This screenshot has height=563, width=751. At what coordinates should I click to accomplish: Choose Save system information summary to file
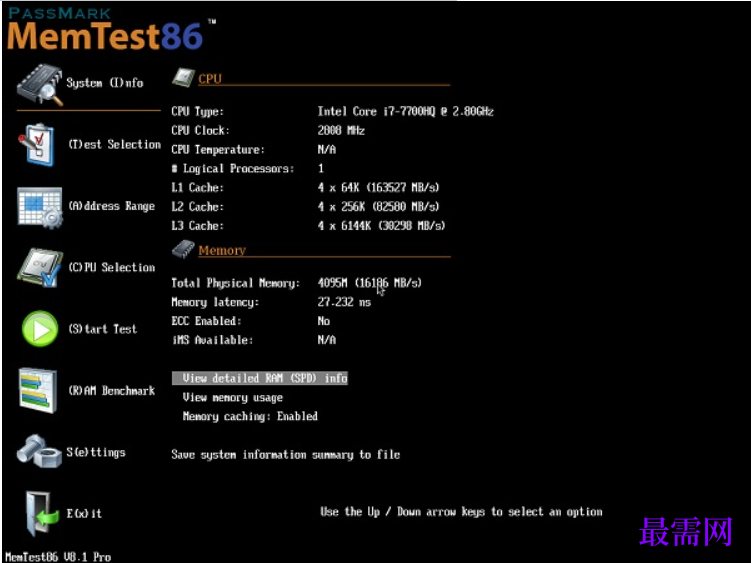[x=286, y=455]
